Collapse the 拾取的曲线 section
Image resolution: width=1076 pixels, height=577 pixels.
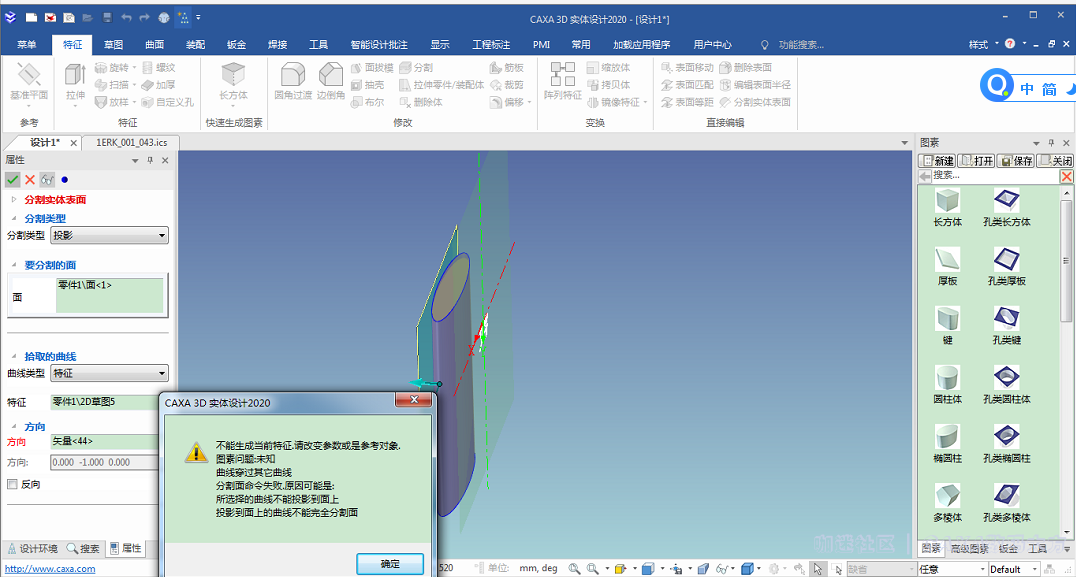click(14, 356)
